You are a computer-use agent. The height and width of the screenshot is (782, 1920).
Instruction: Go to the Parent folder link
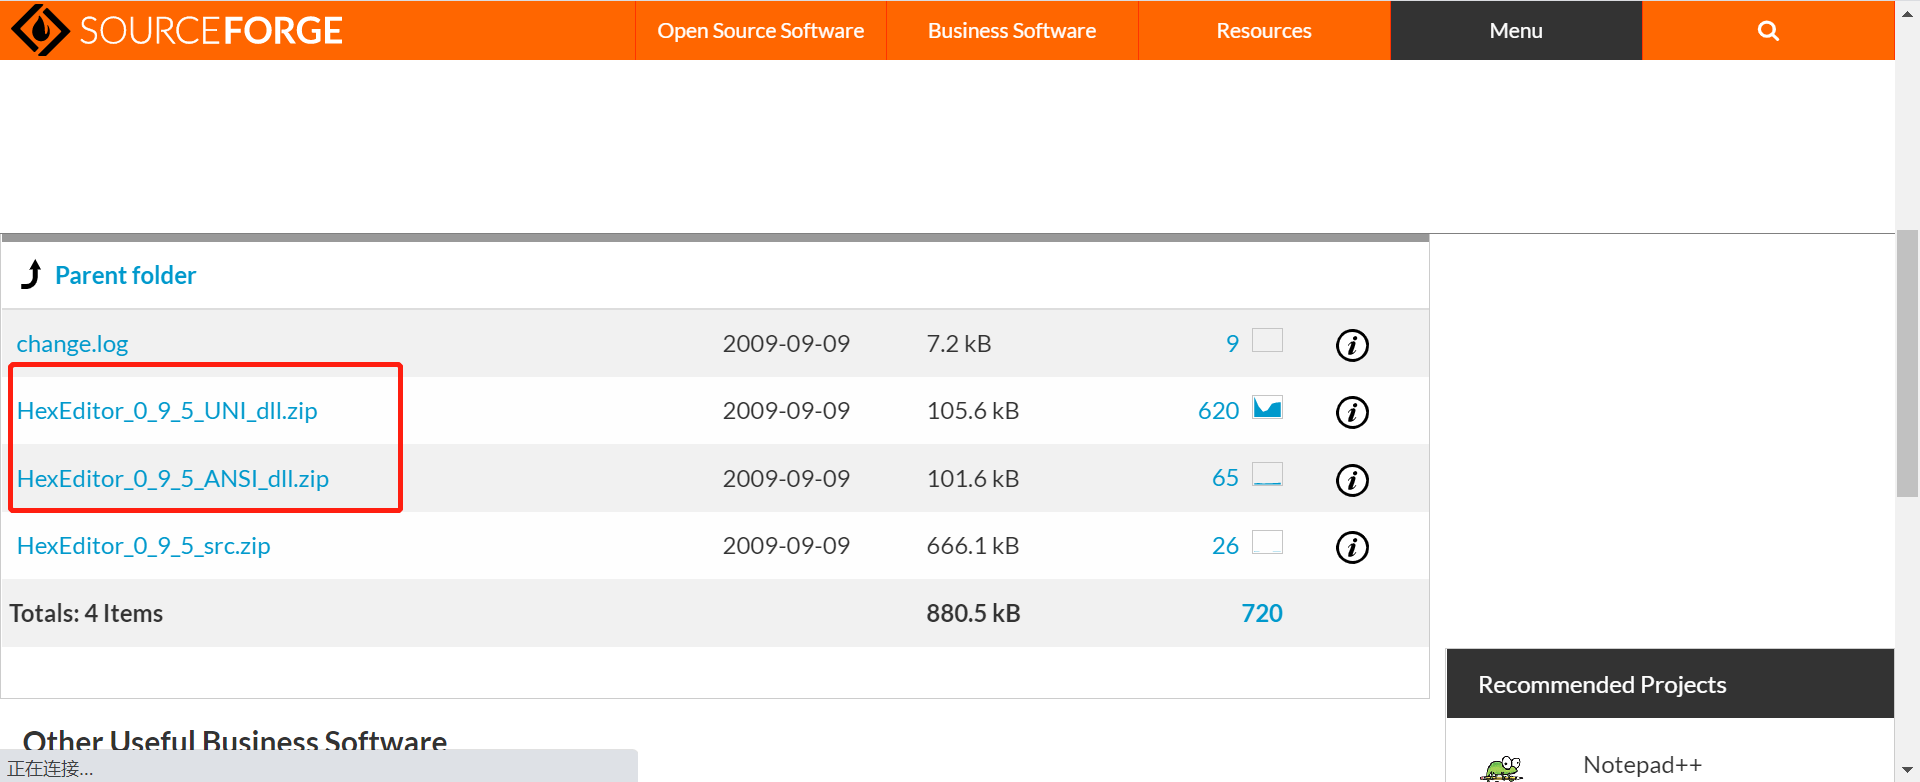coord(125,275)
